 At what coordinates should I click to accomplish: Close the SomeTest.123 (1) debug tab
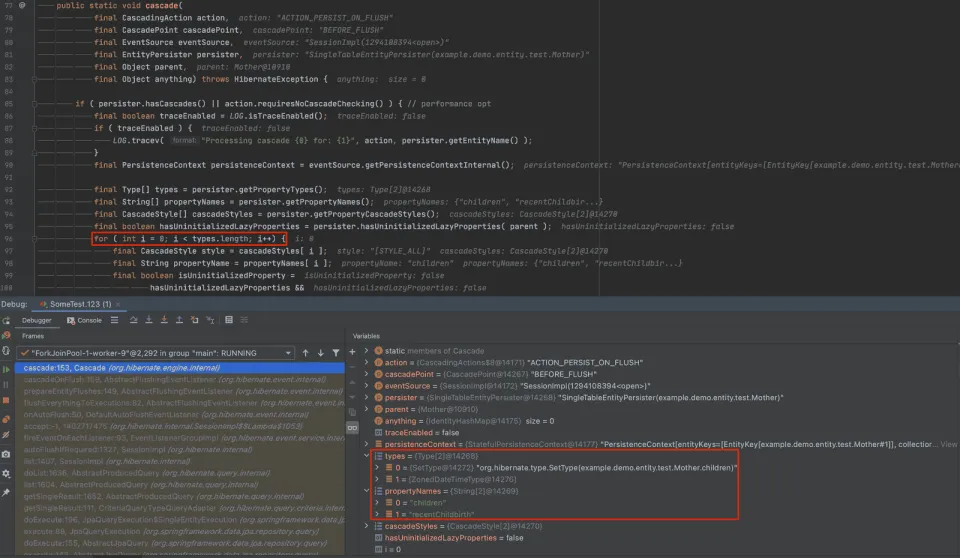[118, 304]
